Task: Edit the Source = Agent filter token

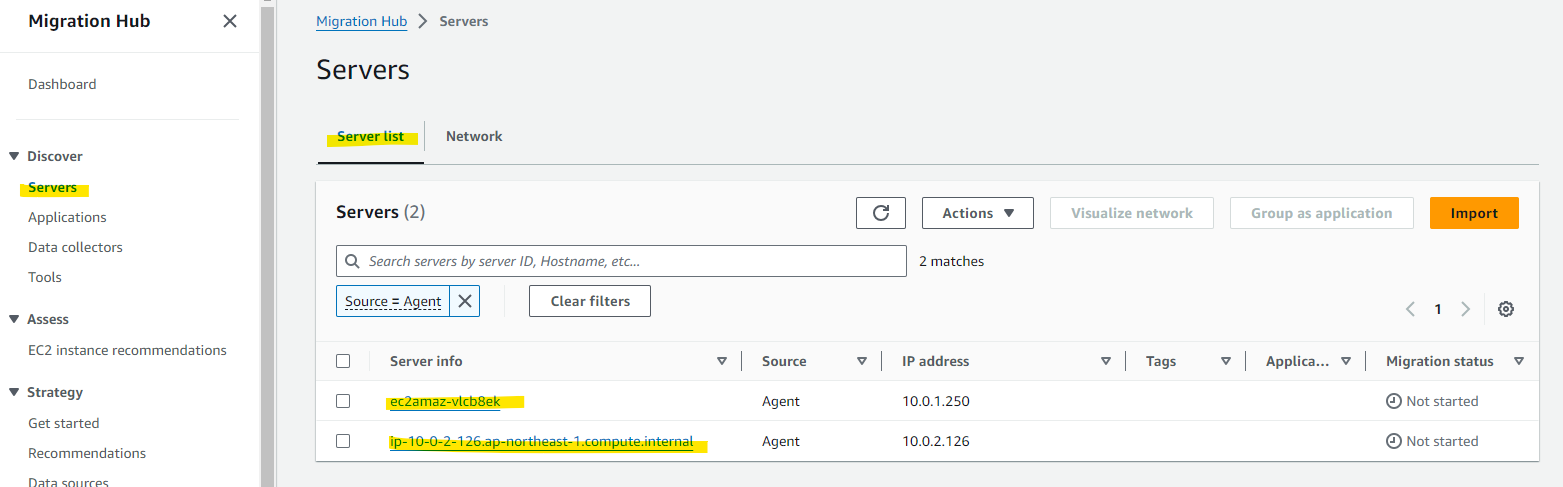Action: coord(393,301)
